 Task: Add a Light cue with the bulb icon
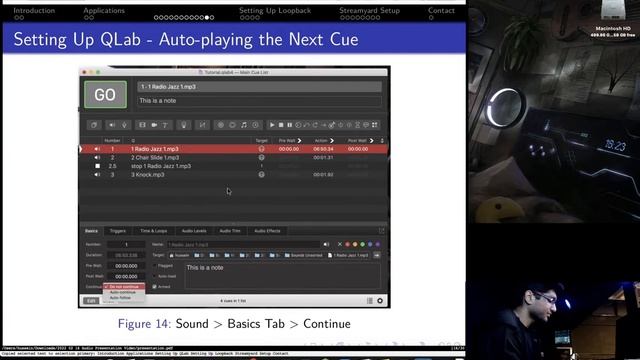pos(184,125)
